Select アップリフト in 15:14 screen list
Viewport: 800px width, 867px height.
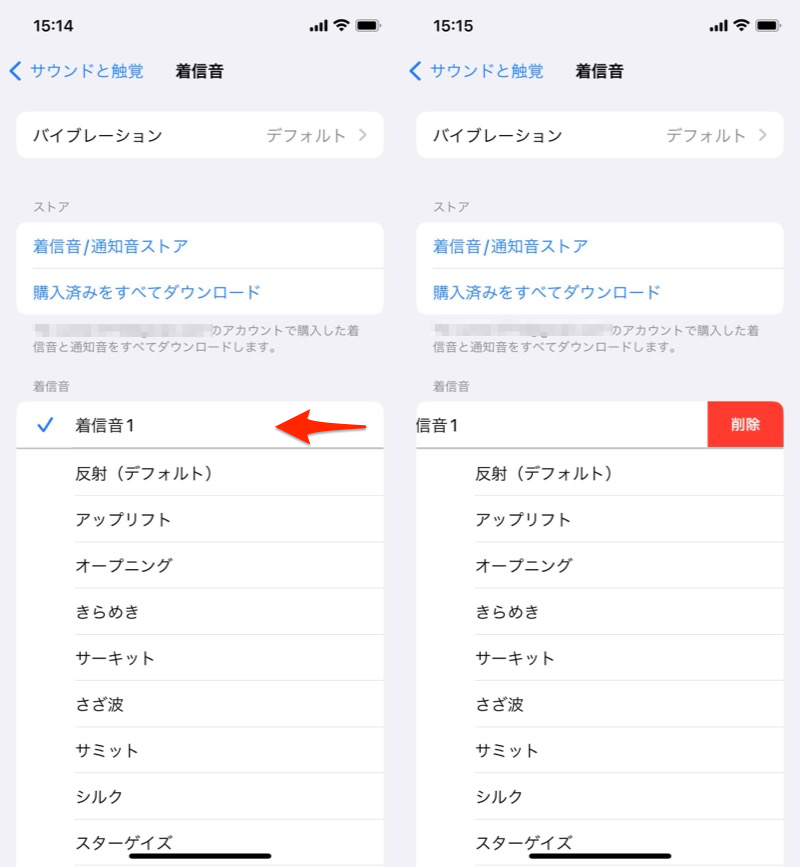point(123,519)
